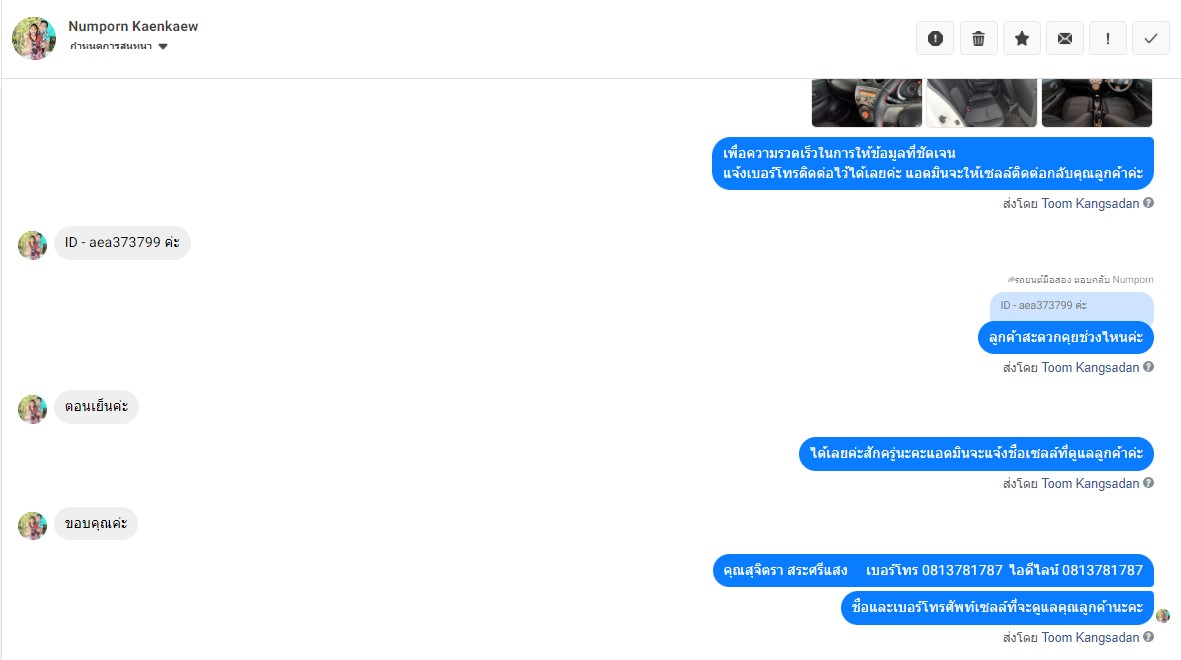Click help icon below phone number message
This screenshot has width=1181, height=660.
[x=1149, y=637]
